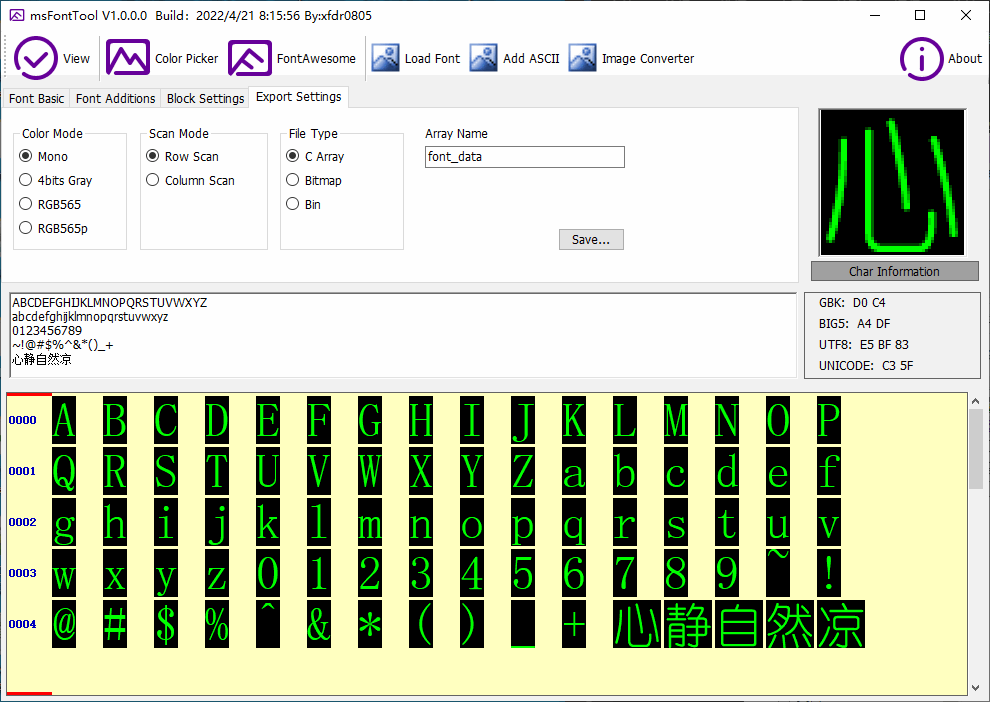The width and height of the screenshot is (990, 702).
Task: Open the FontAwesome icon tool
Action: click(x=250, y=58)
